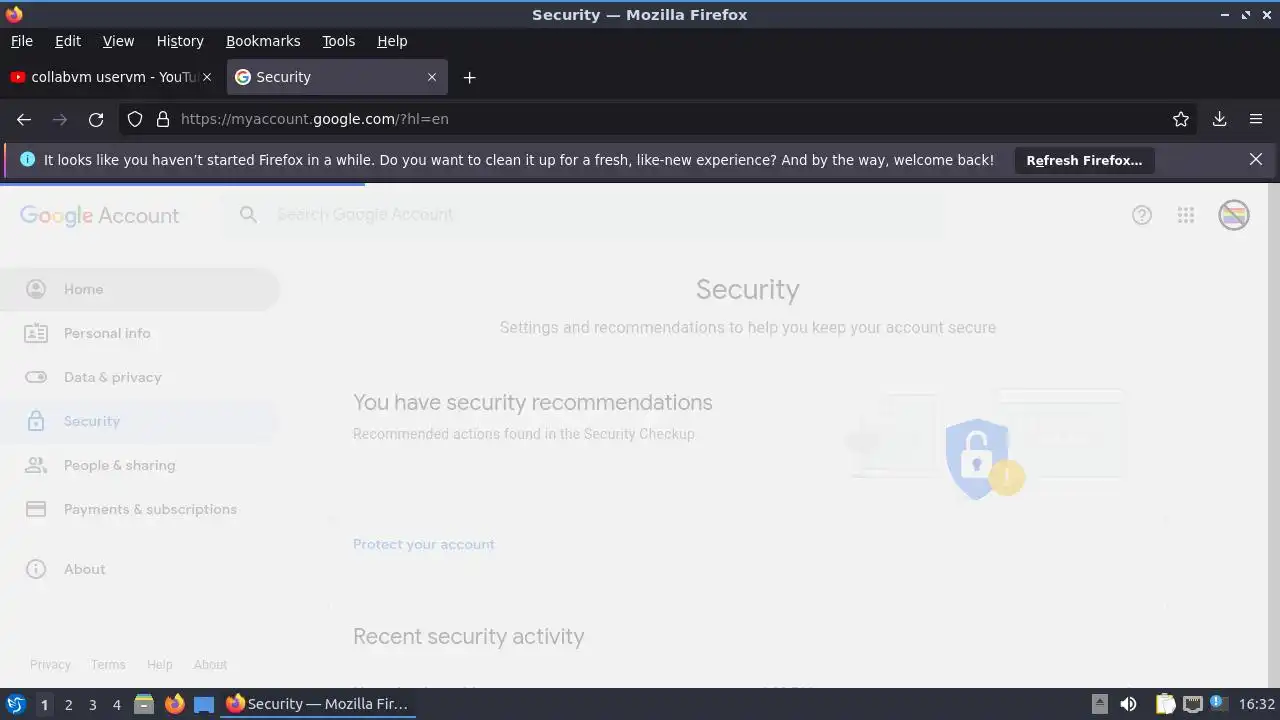Click the About info icon in sidebar
The width and height of the screenshot is (1280, 720).
[x=36, y=569]
